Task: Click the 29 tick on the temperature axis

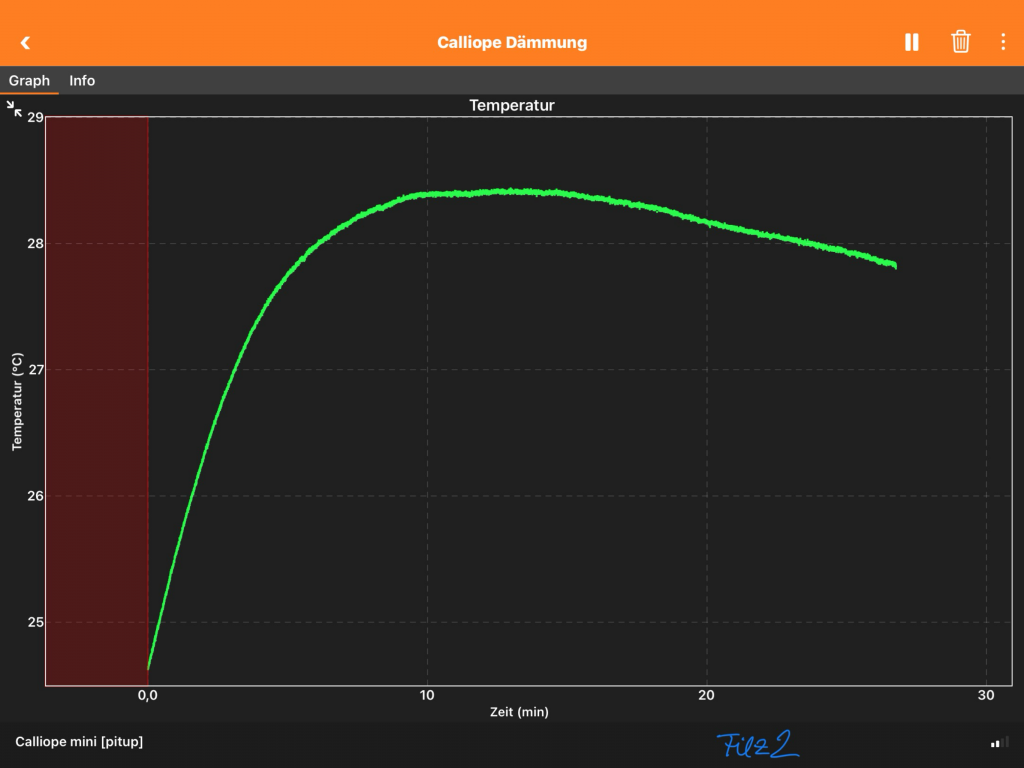Action: point(35,118)
